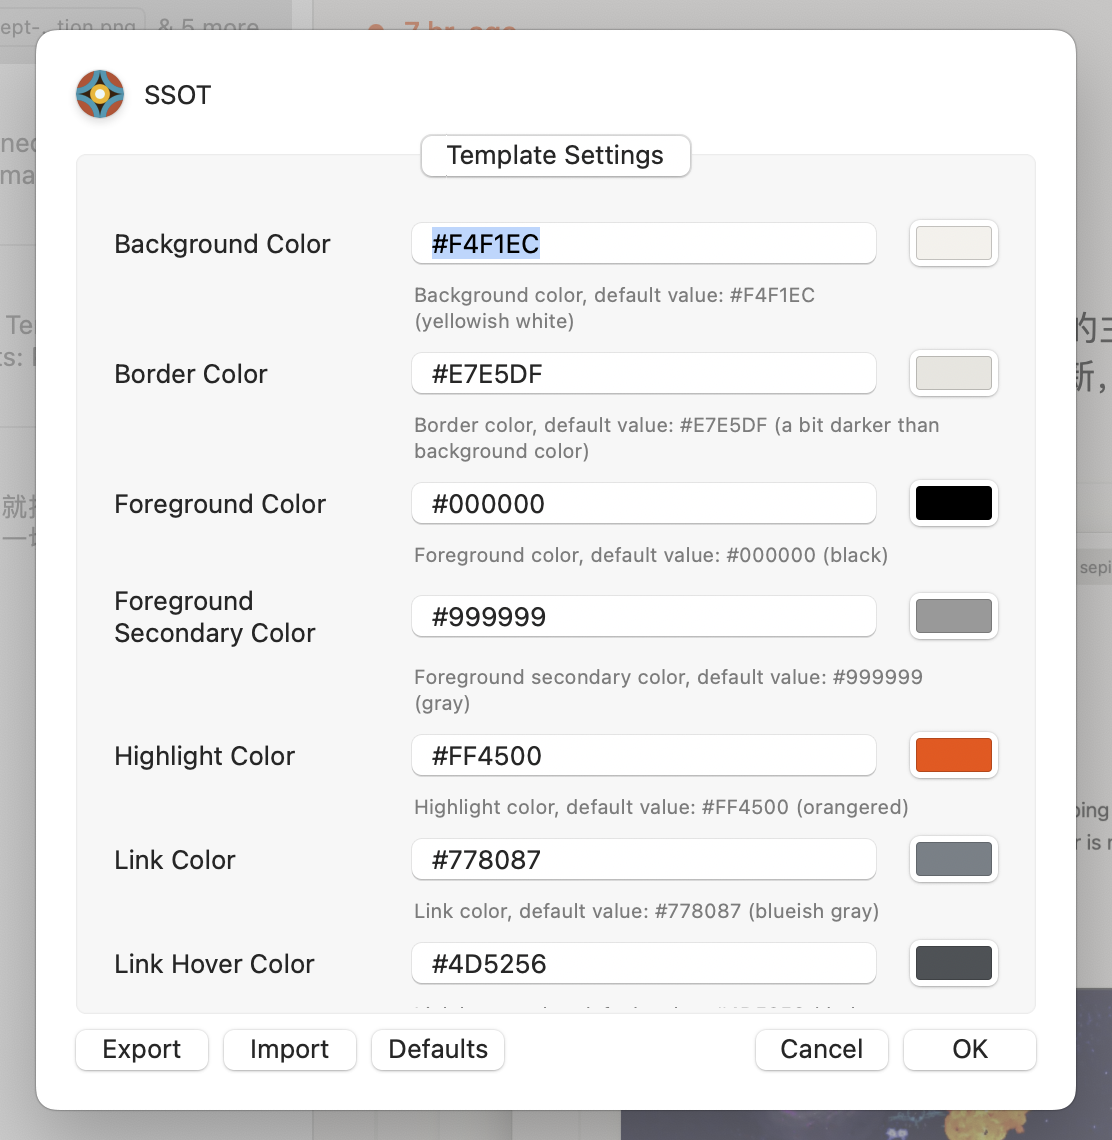Click the black Foreground Color swatch
Viewport: 1112px width, 1140px height.
953,503
